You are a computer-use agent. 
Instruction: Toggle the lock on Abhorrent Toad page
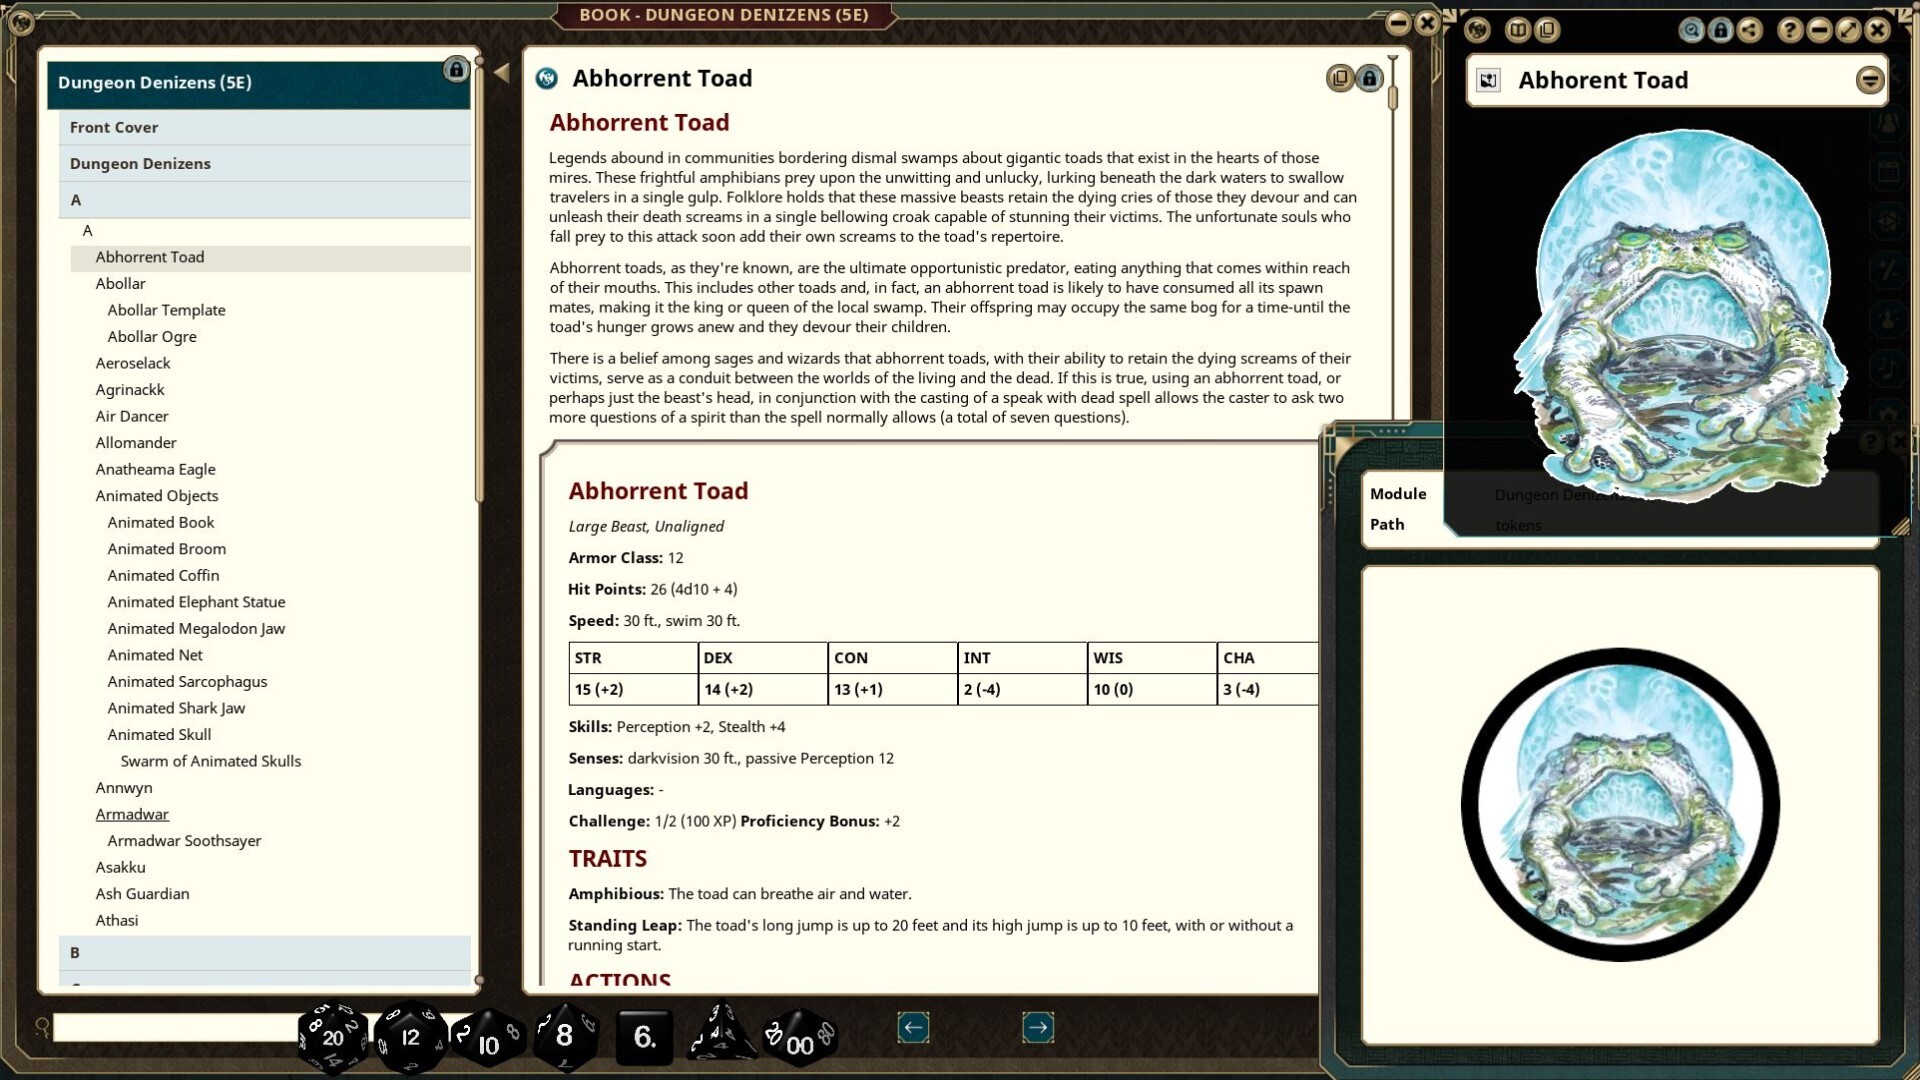tap(1370, 78)
